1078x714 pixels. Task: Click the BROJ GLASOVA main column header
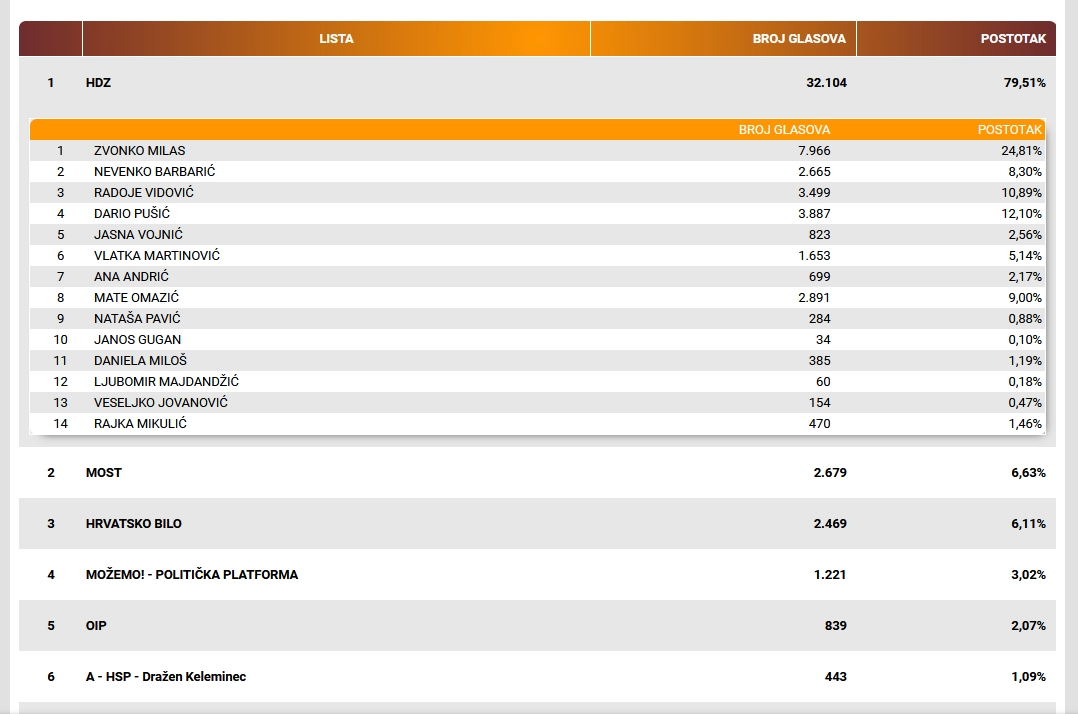pyautogui.click(x=723, y=38)
